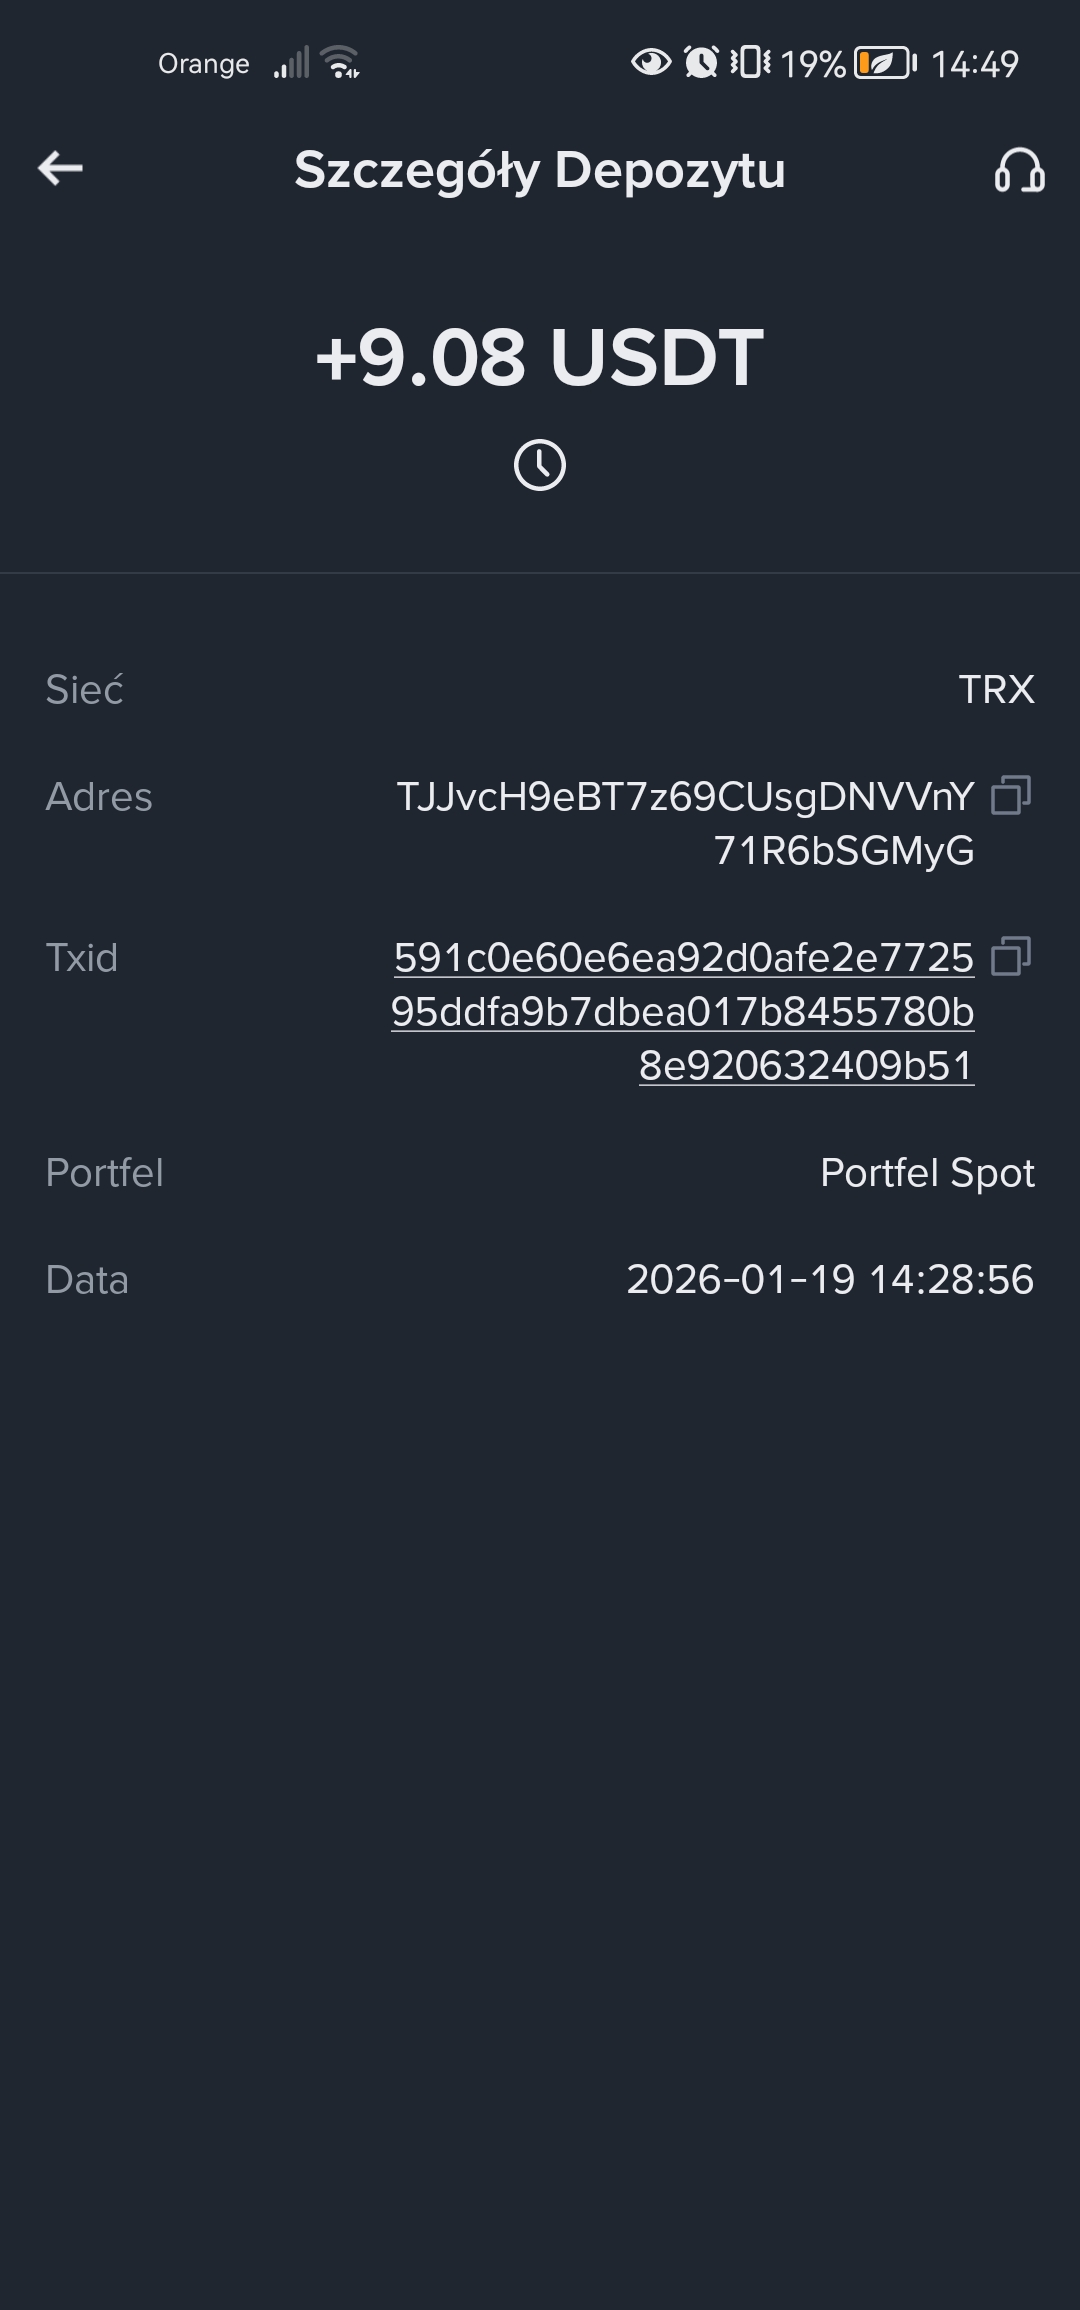
Task: Copy the Txid hash
Action: [1011, 957]
